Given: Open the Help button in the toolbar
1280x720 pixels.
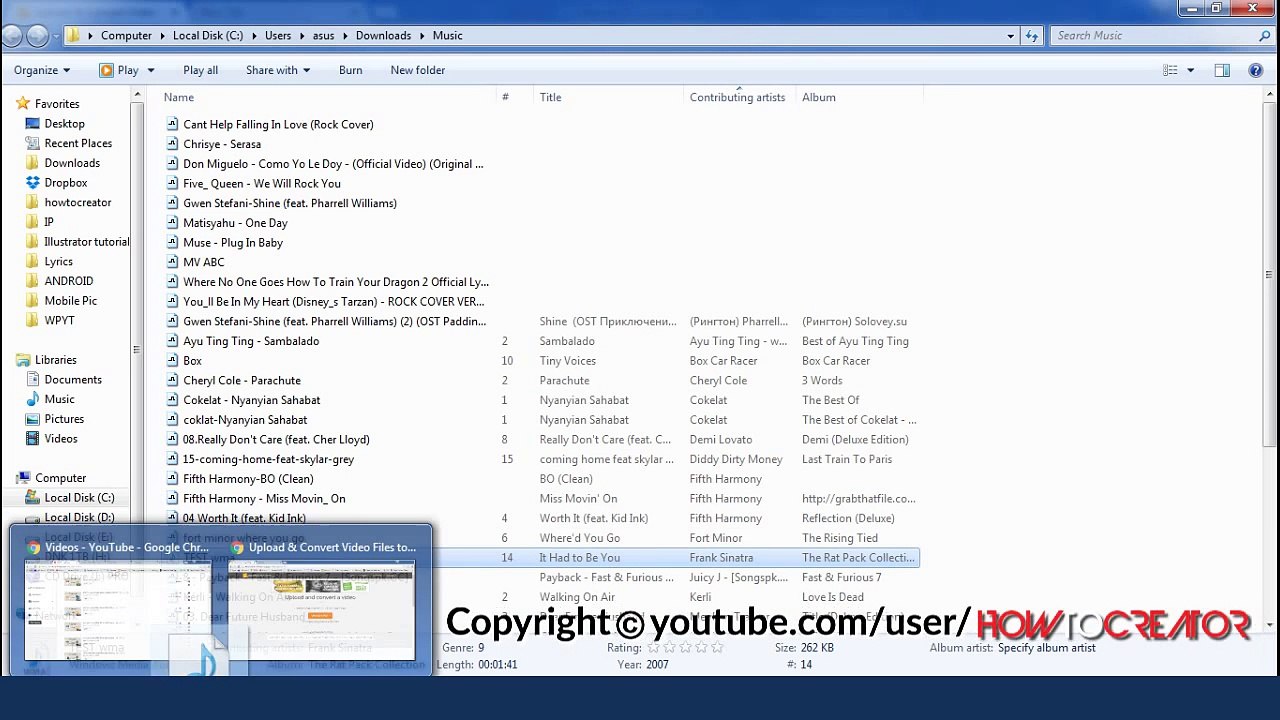Looking at the screenshot, I should coord(1256,70).
